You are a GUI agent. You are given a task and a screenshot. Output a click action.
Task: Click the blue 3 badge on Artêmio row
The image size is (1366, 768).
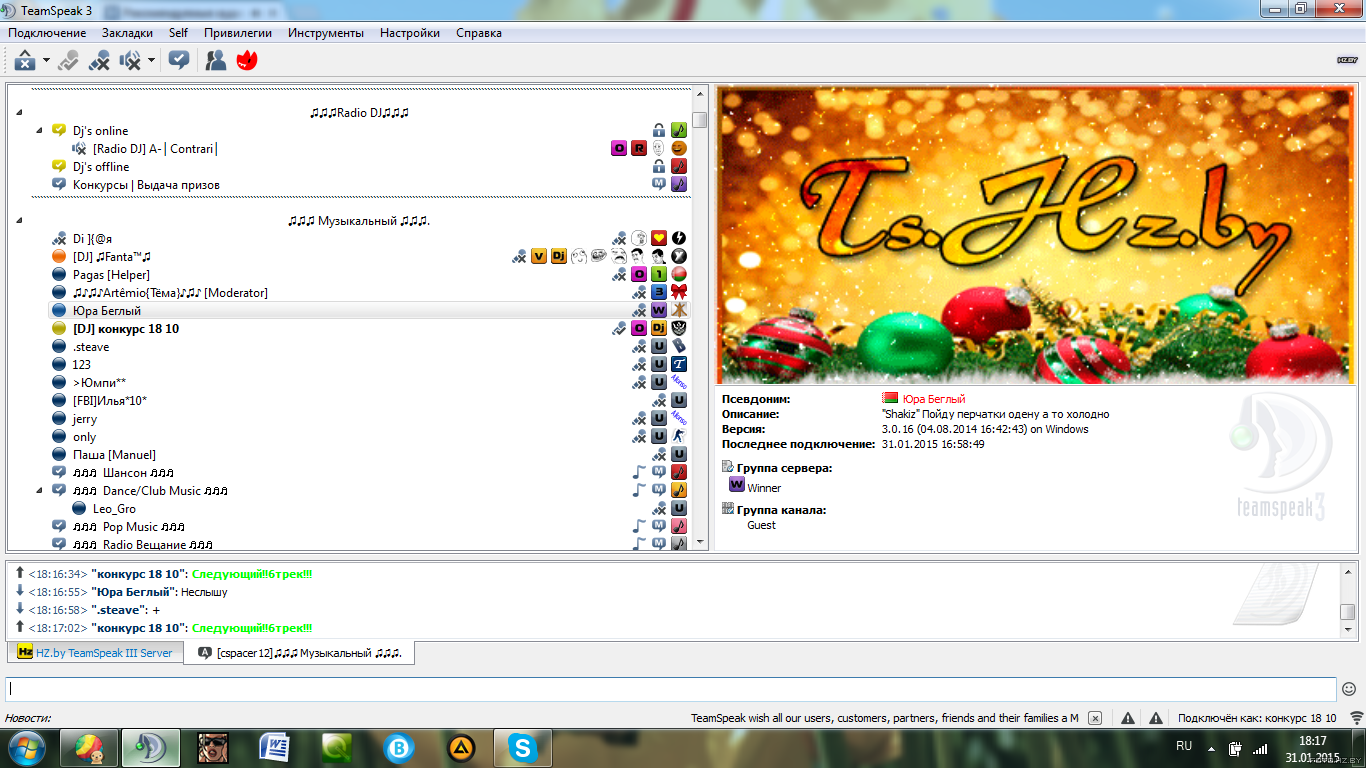[x=659, y=293]
